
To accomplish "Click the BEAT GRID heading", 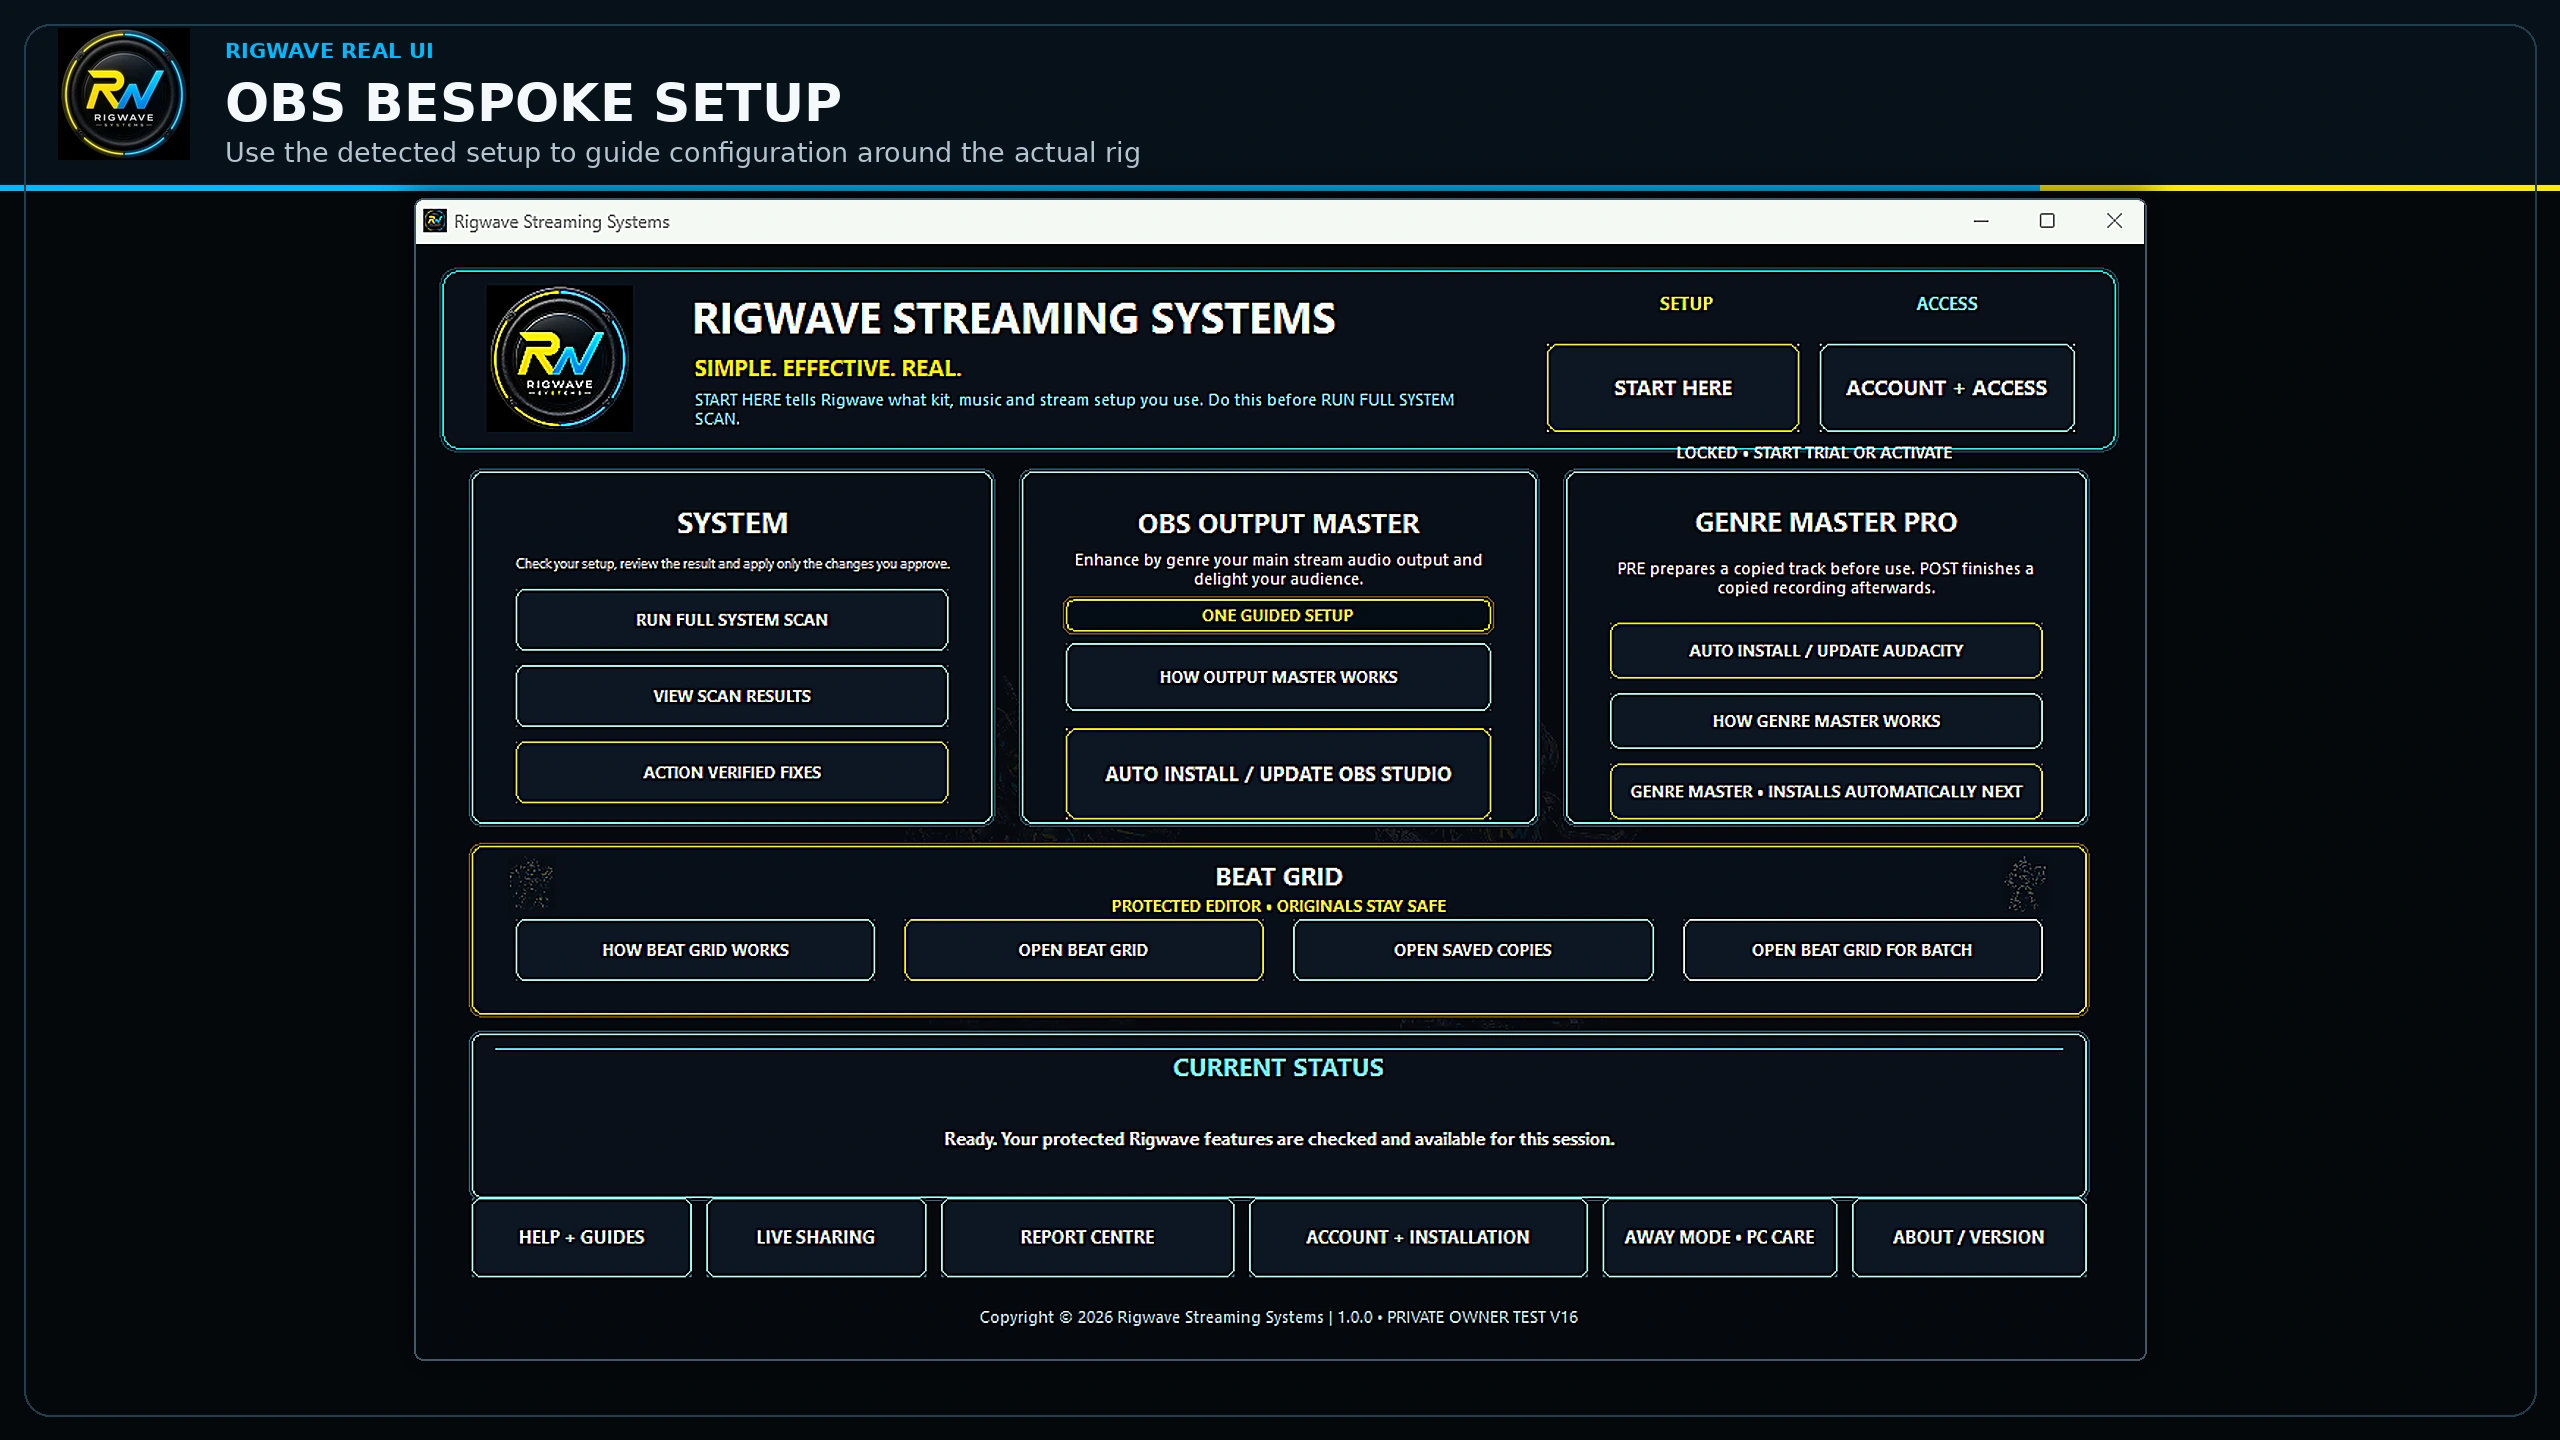I will click(x=1278, y=877).
